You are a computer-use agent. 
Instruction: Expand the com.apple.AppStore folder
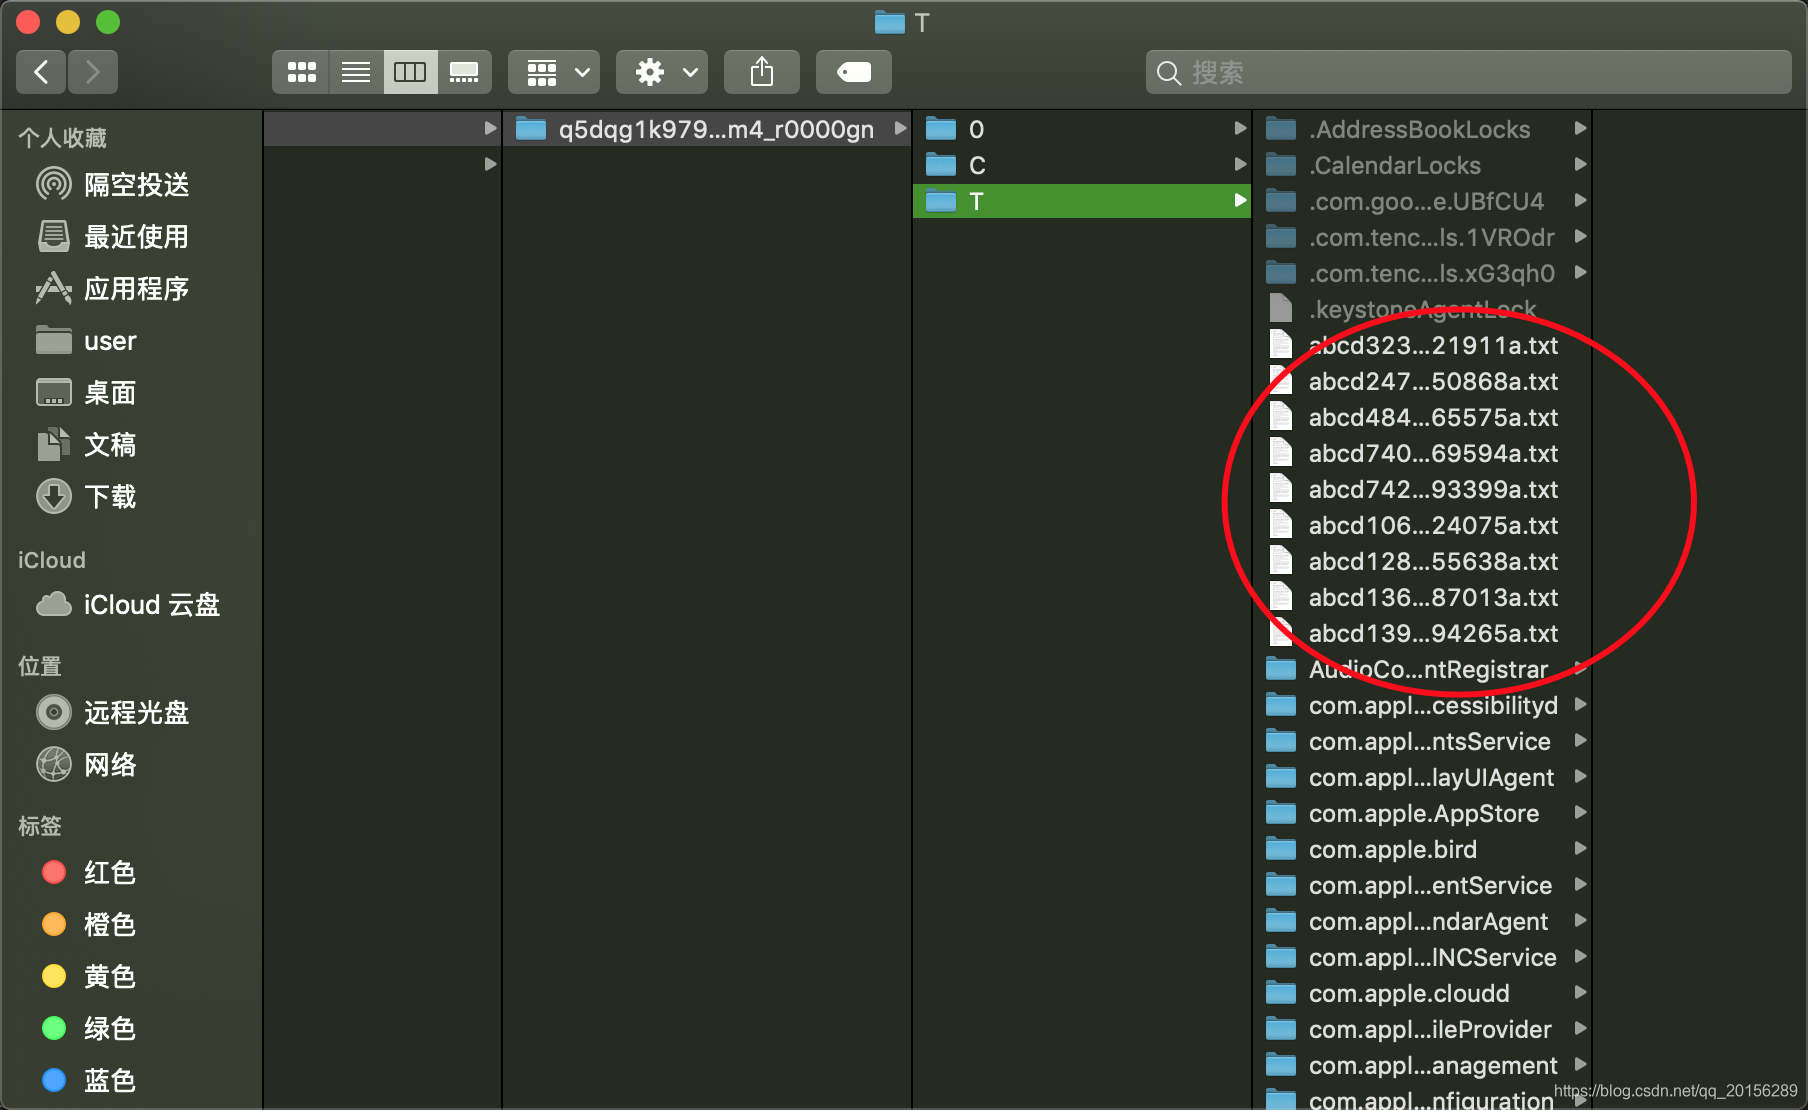(1424, 813)
